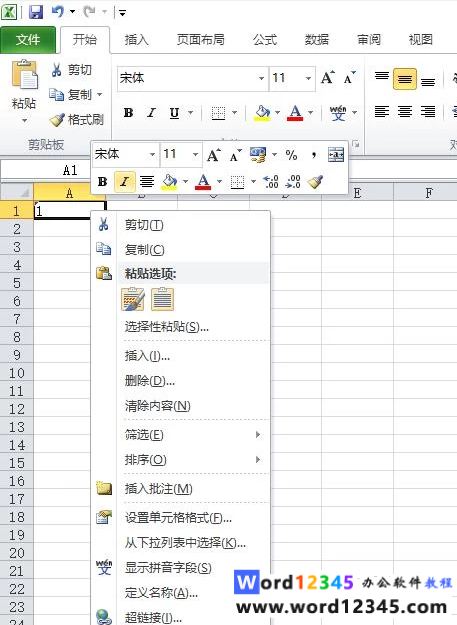Open the Excel application icon menu
This screenshot has width=457, height=625.
(9, 12)
